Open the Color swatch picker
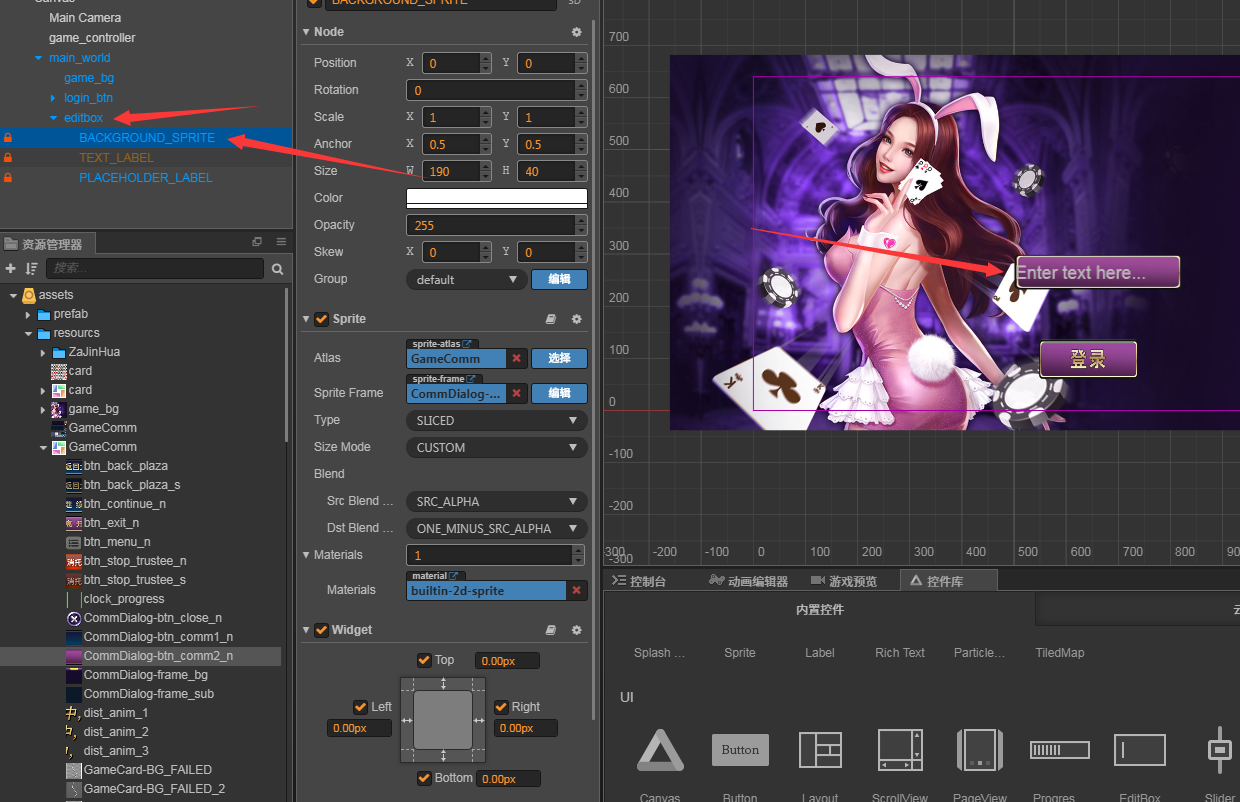This screenshot has width=1240, height=802. pyautogui.click(x=496, y=198)
